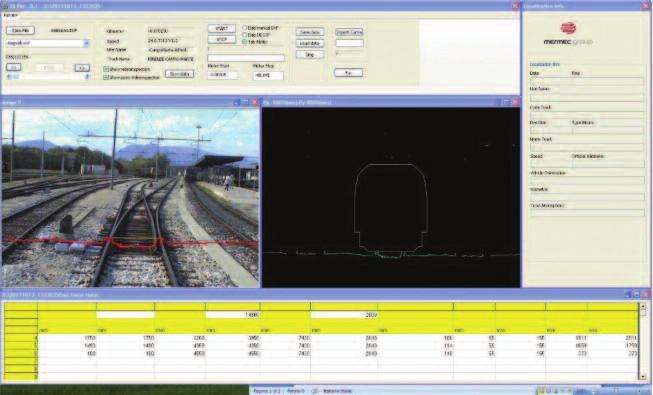Close the black profile viewer window

(515, 102)
